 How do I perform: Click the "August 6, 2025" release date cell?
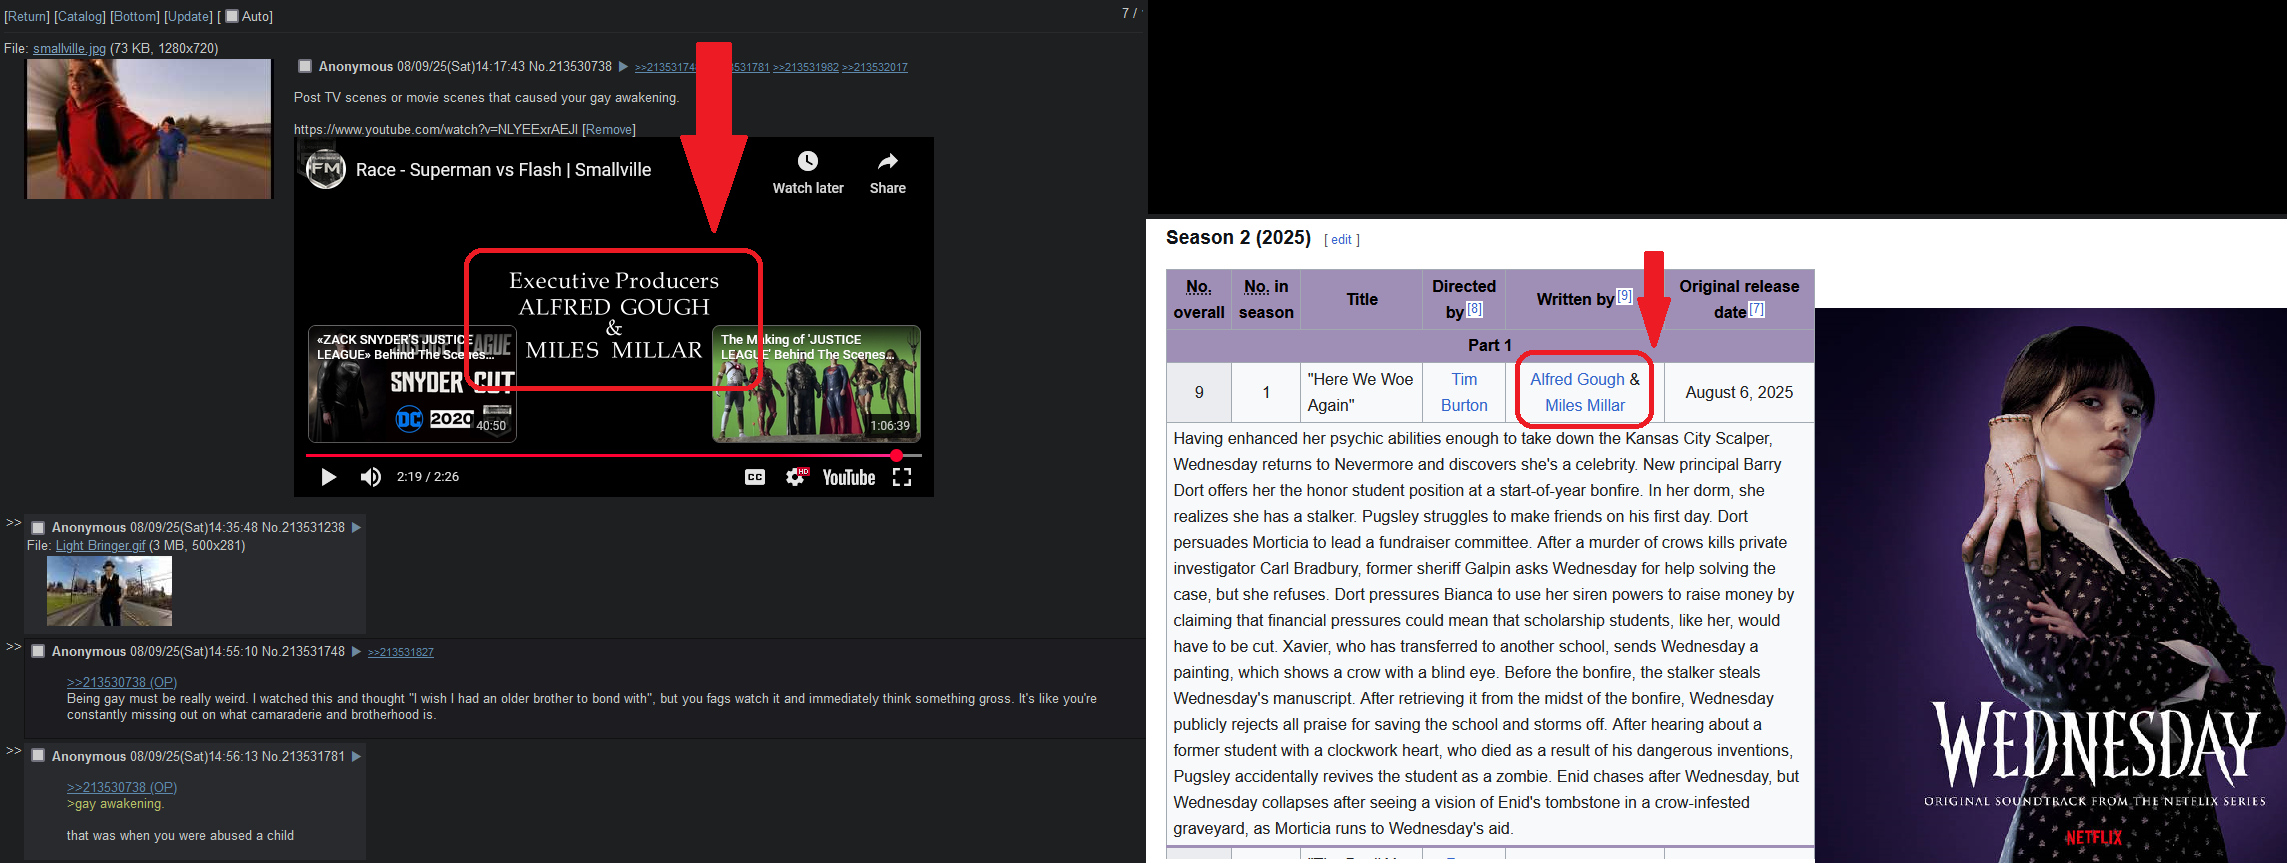(x=1739, y=392)
